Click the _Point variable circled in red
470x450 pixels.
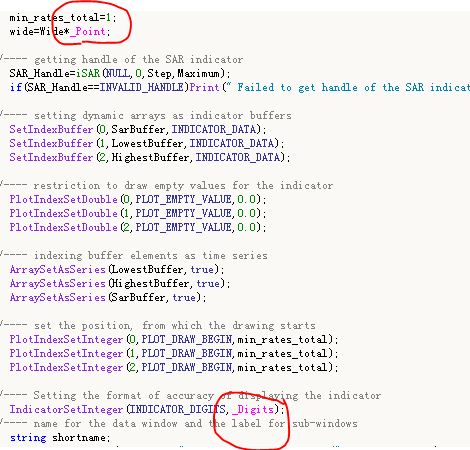coord(88,31)
